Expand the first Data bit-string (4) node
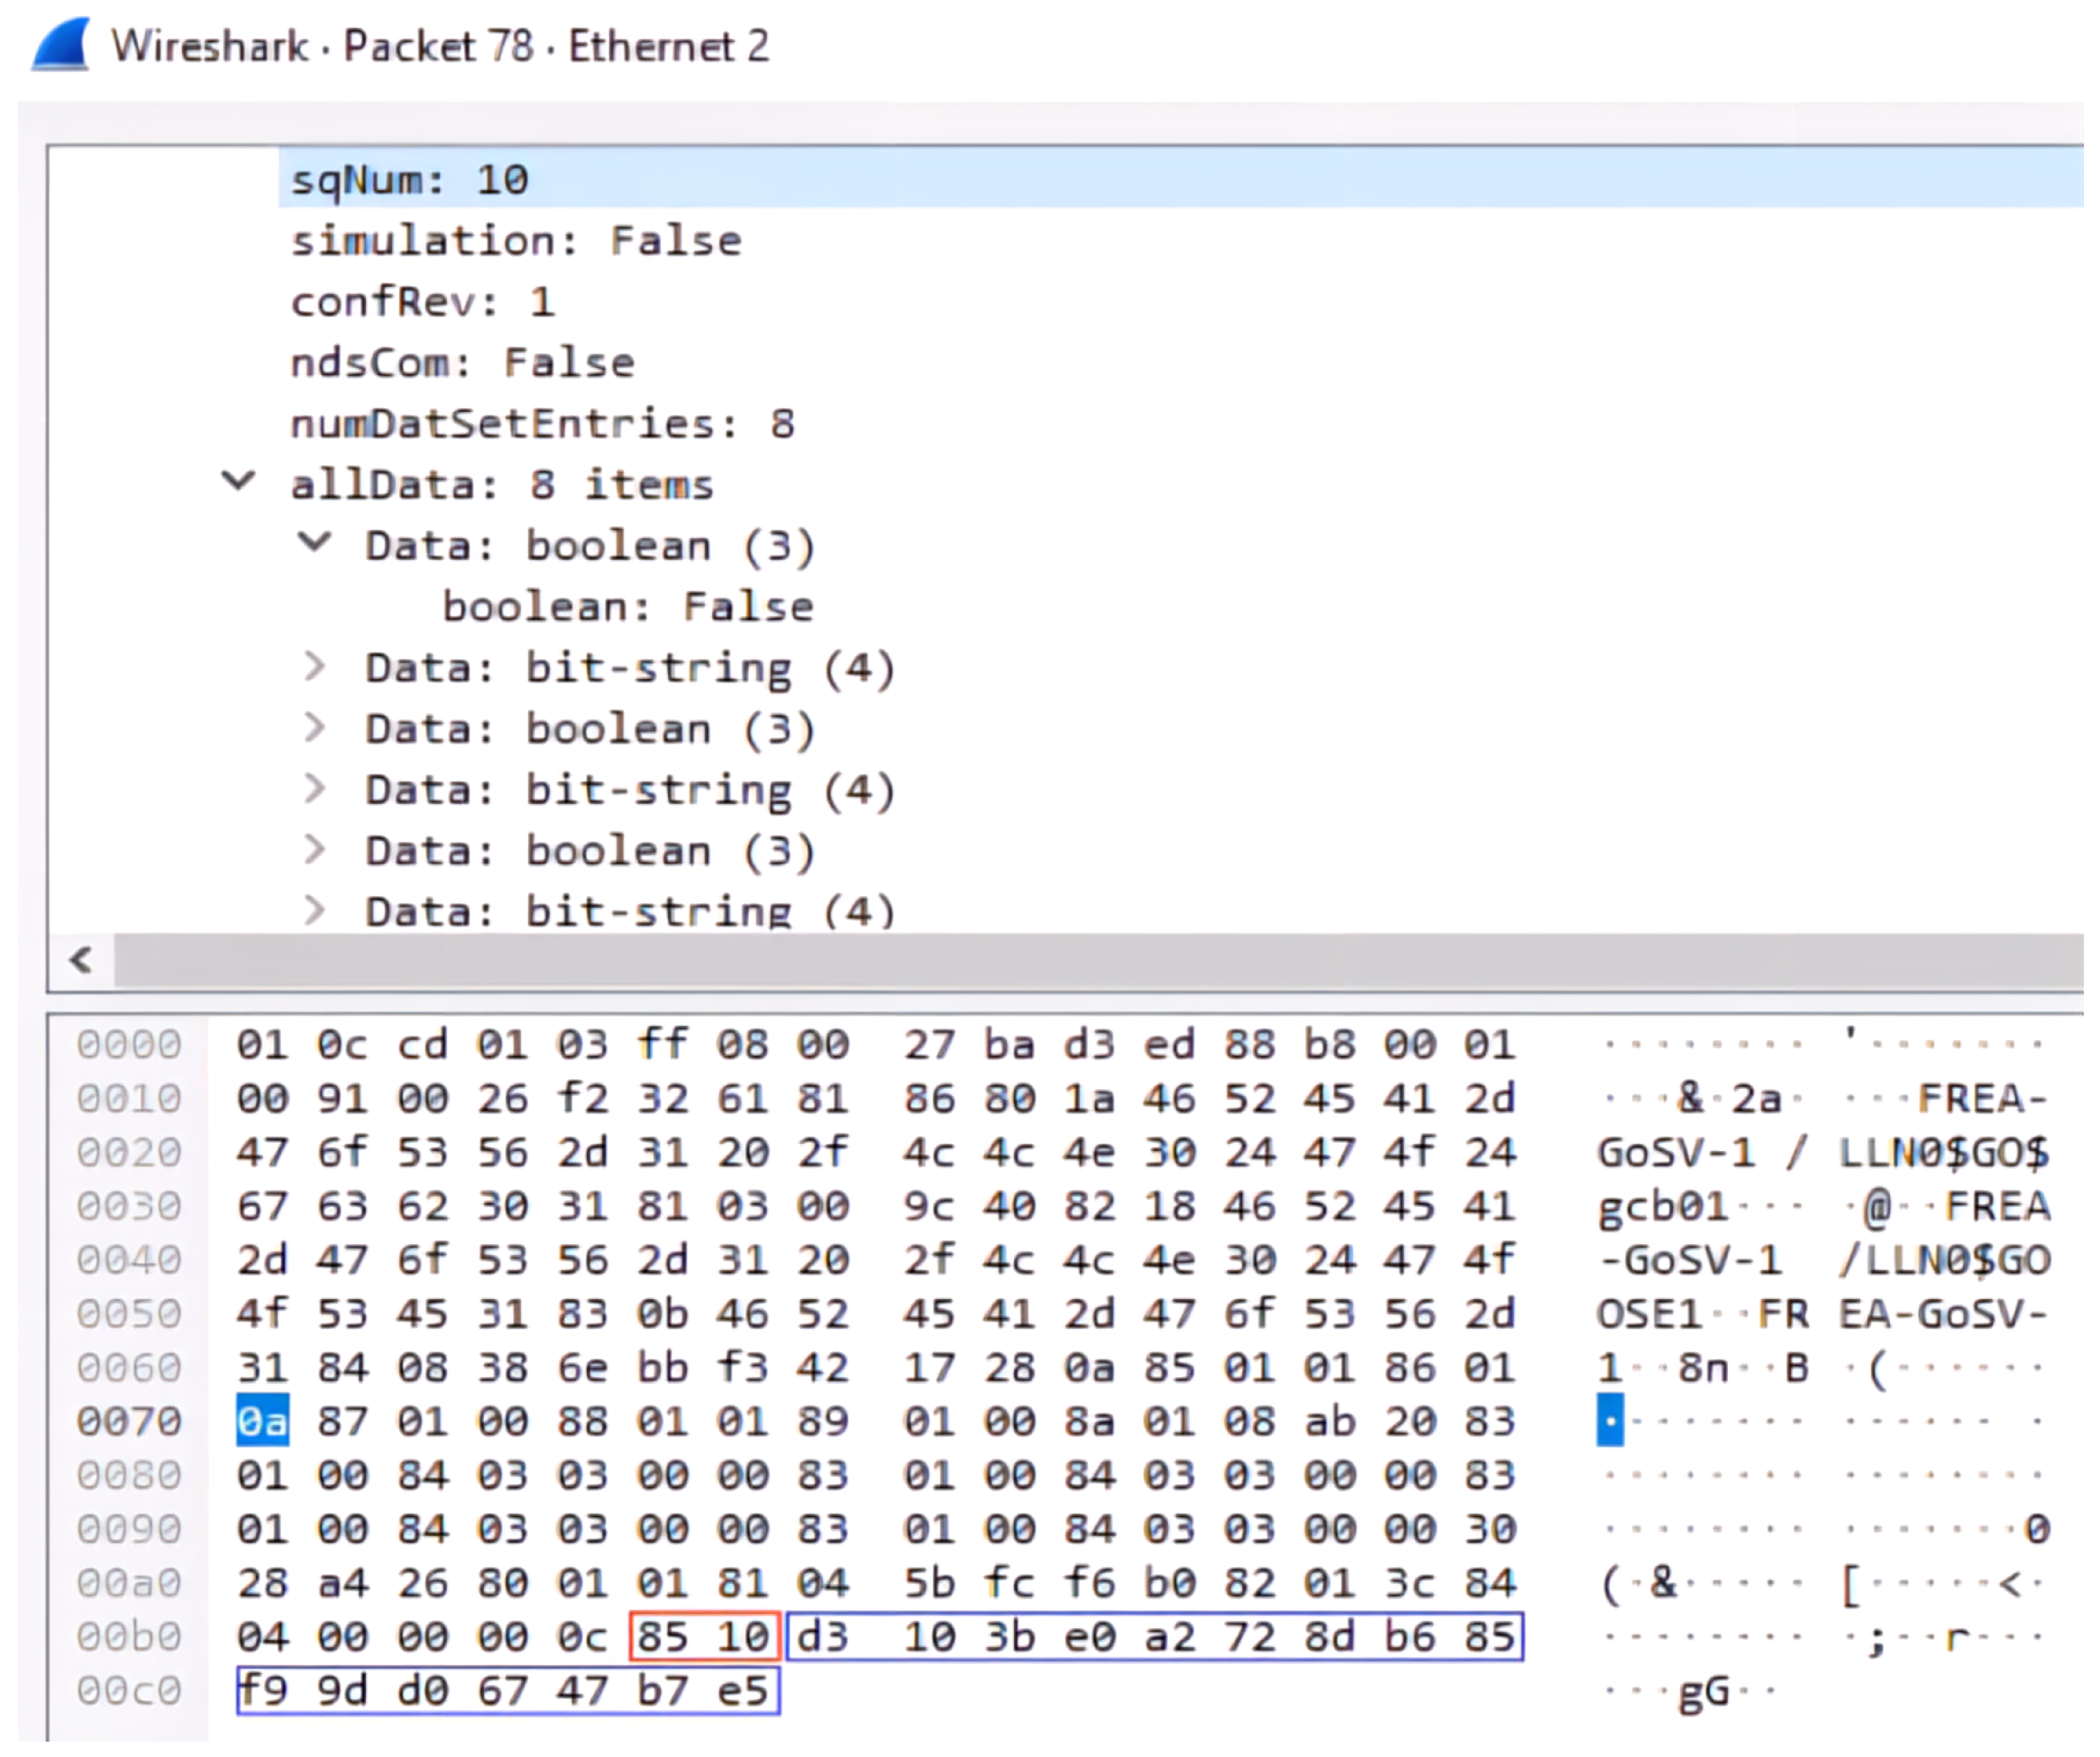Image resolution: width=2100 pixels, height=1757 pixels. coord(314,666)
